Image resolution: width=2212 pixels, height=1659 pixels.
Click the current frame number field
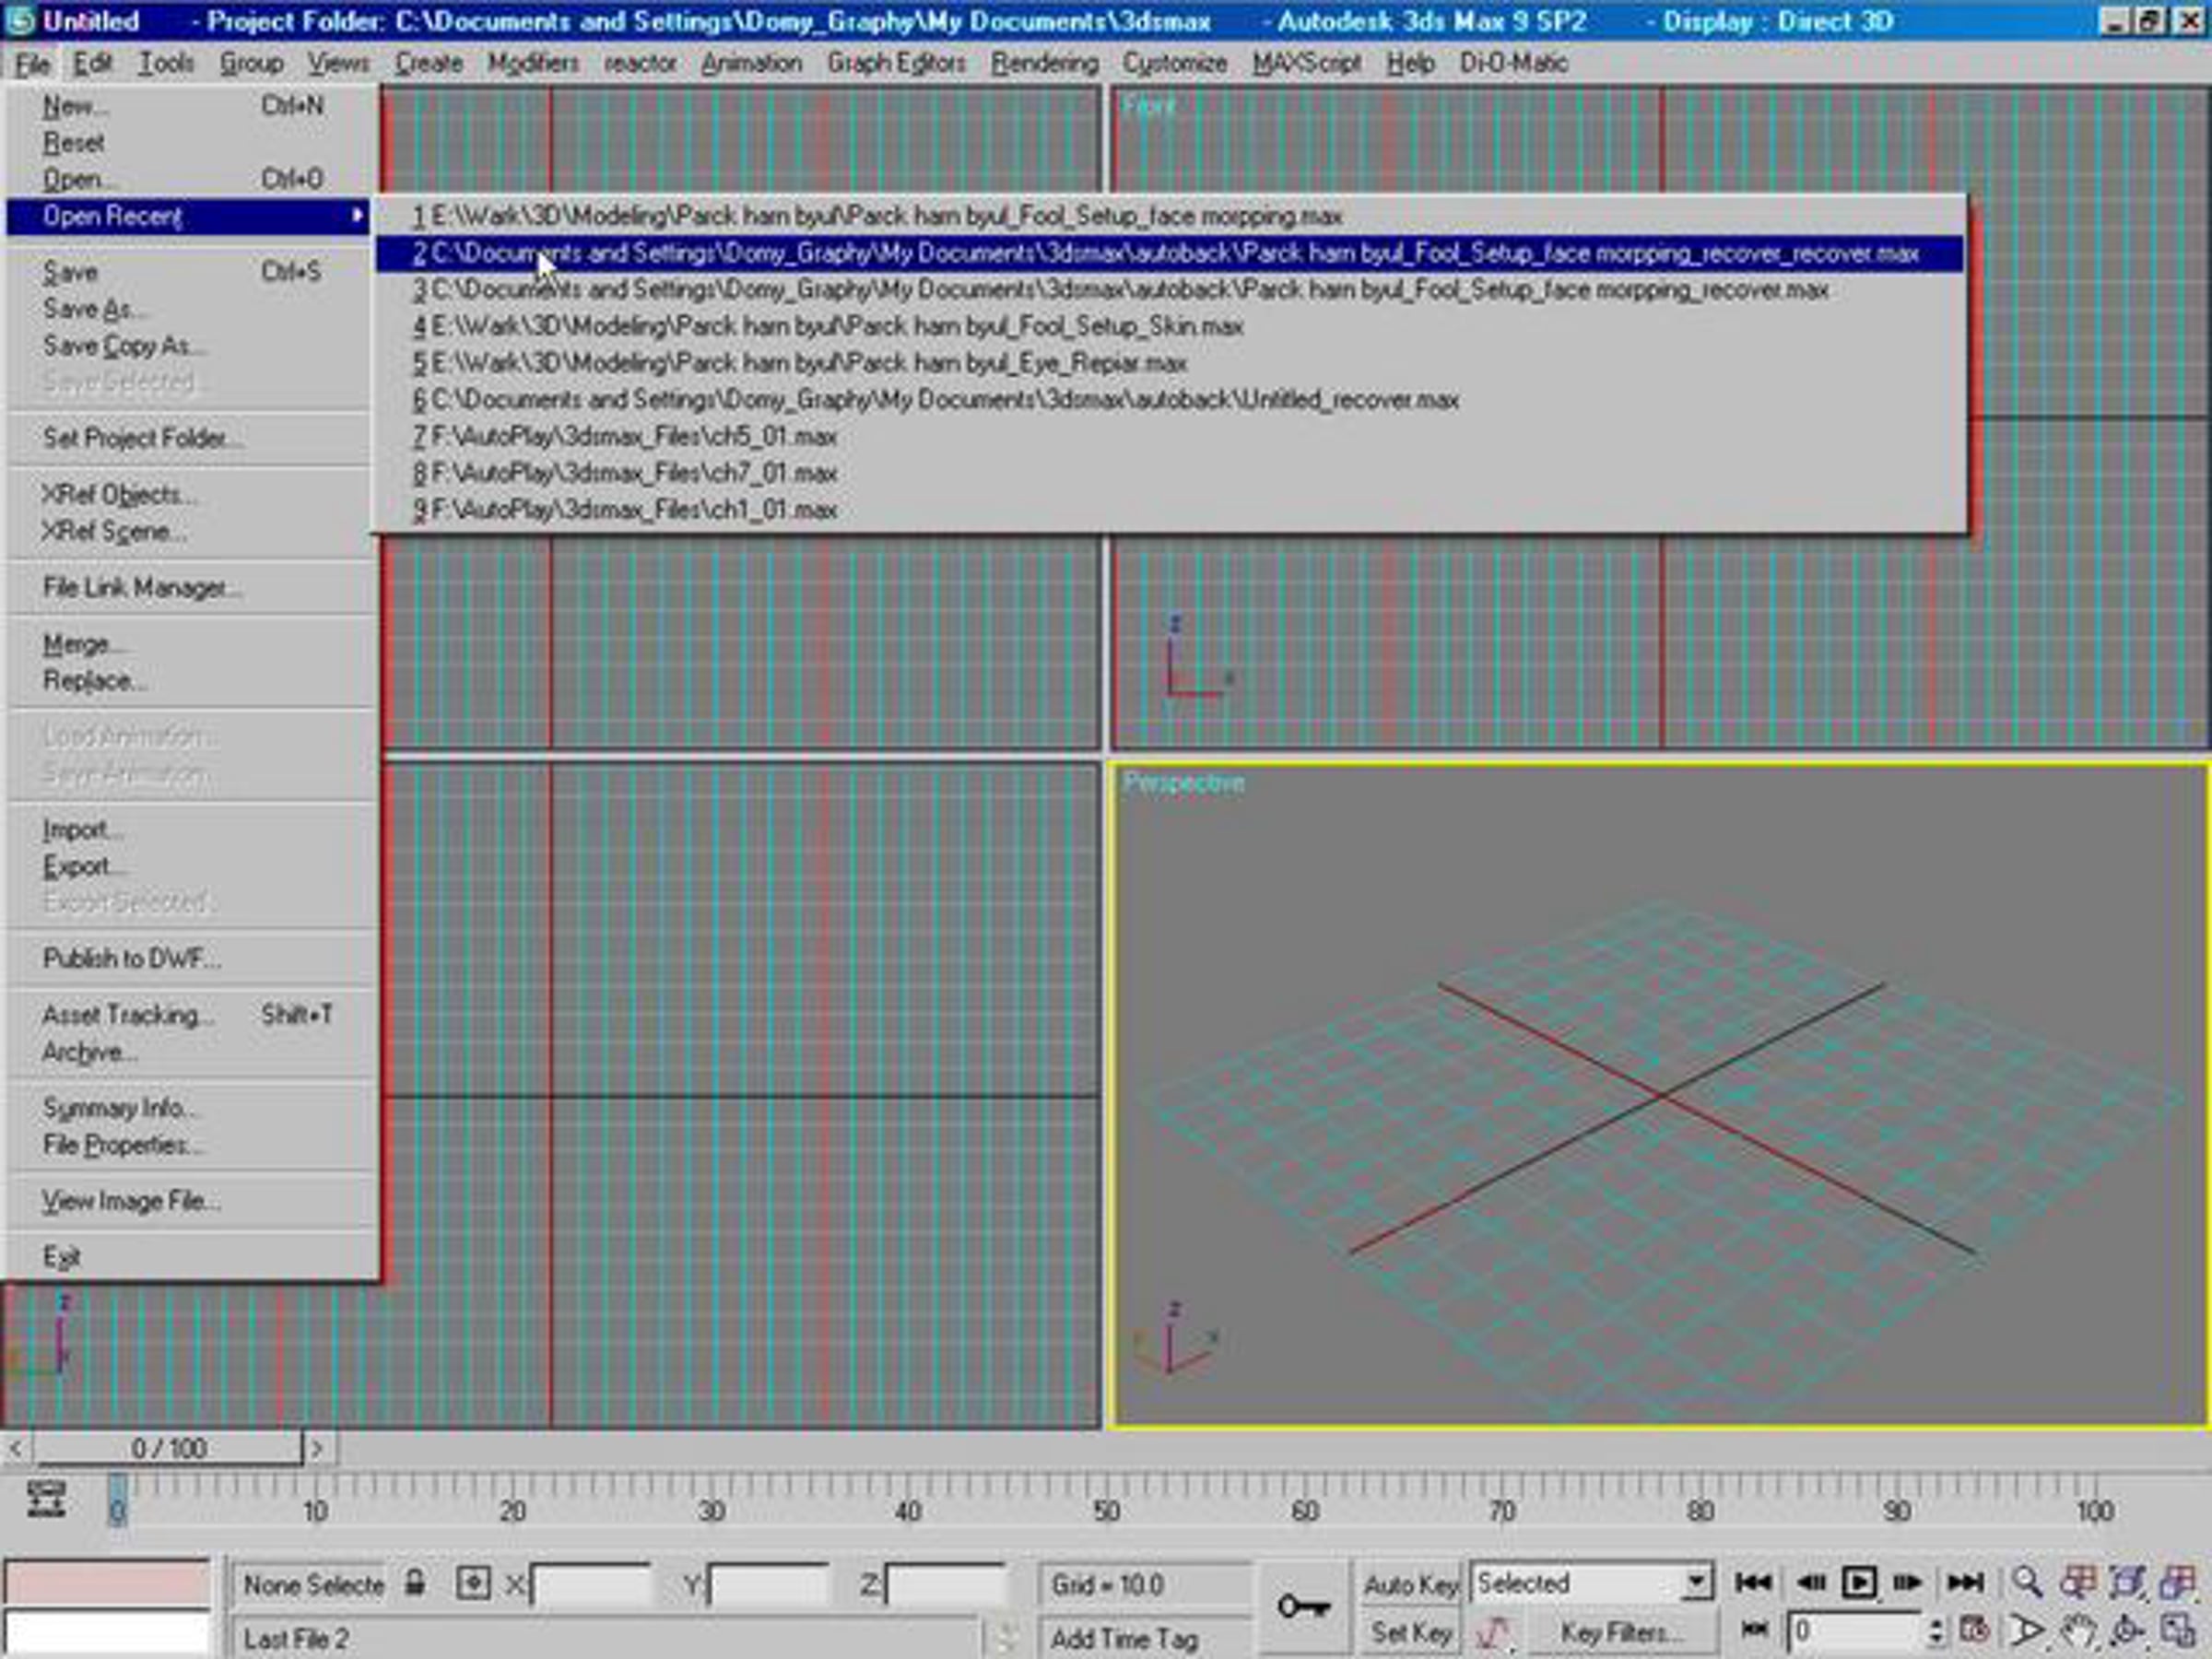(x=1856, y=1632)
